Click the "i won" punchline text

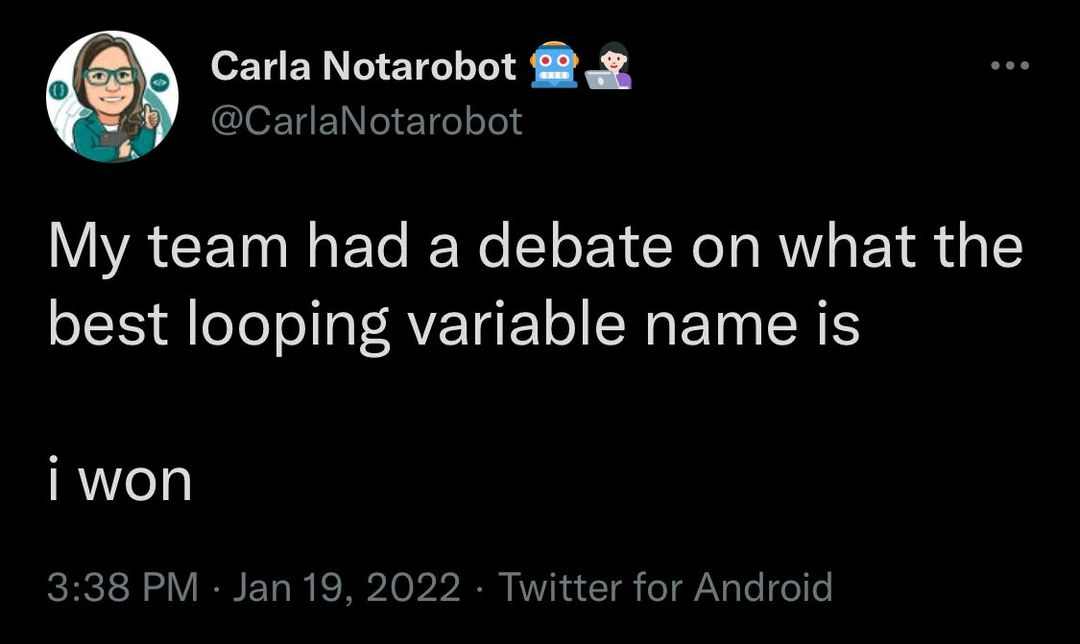coord(121,480)
